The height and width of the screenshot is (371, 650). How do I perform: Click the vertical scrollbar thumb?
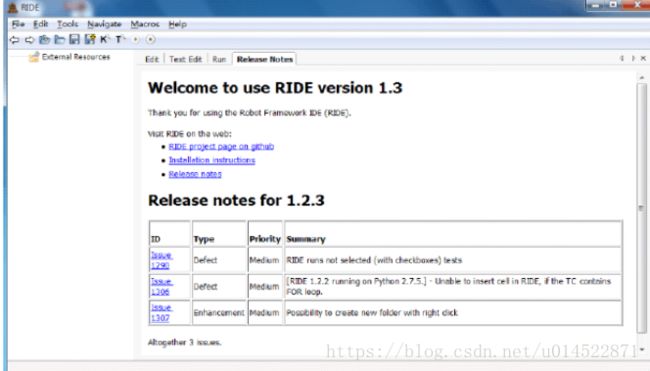click(x=642, y=207)
